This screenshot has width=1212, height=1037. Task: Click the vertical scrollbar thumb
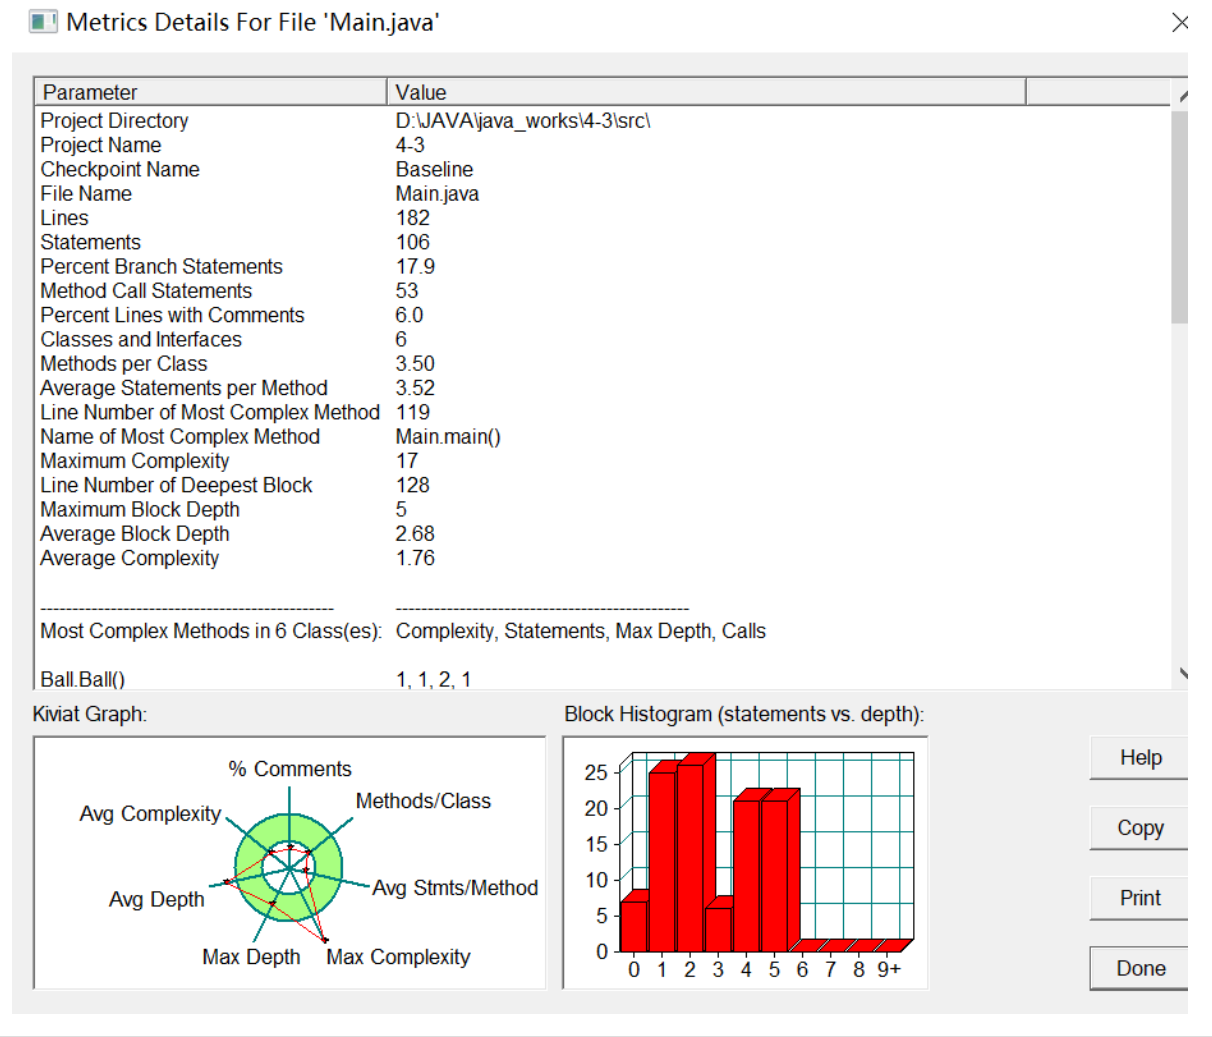click(x=1180, y=216)
